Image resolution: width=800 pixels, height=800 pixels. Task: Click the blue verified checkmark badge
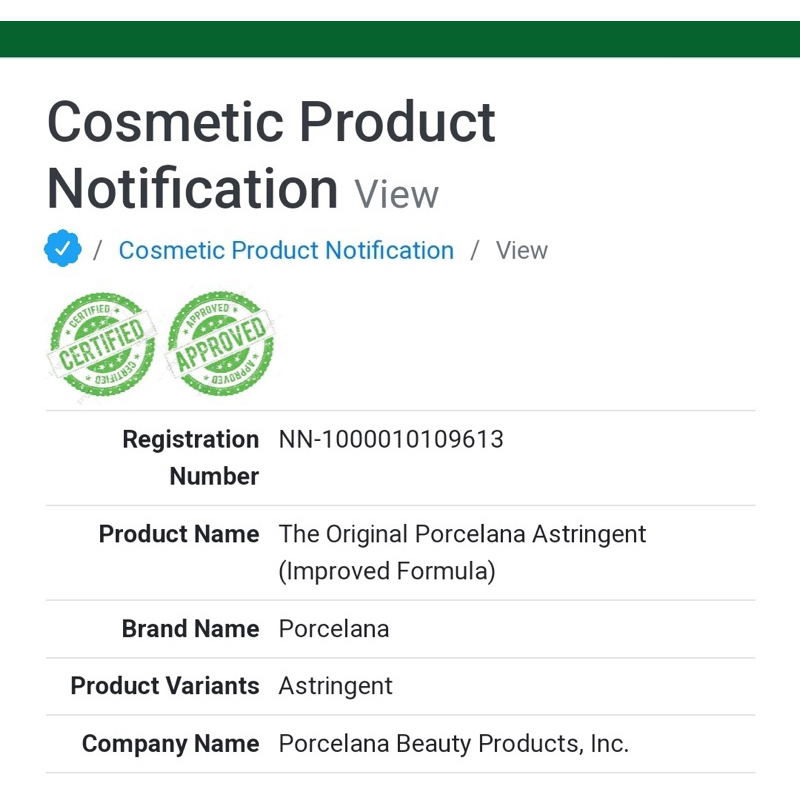62,248
